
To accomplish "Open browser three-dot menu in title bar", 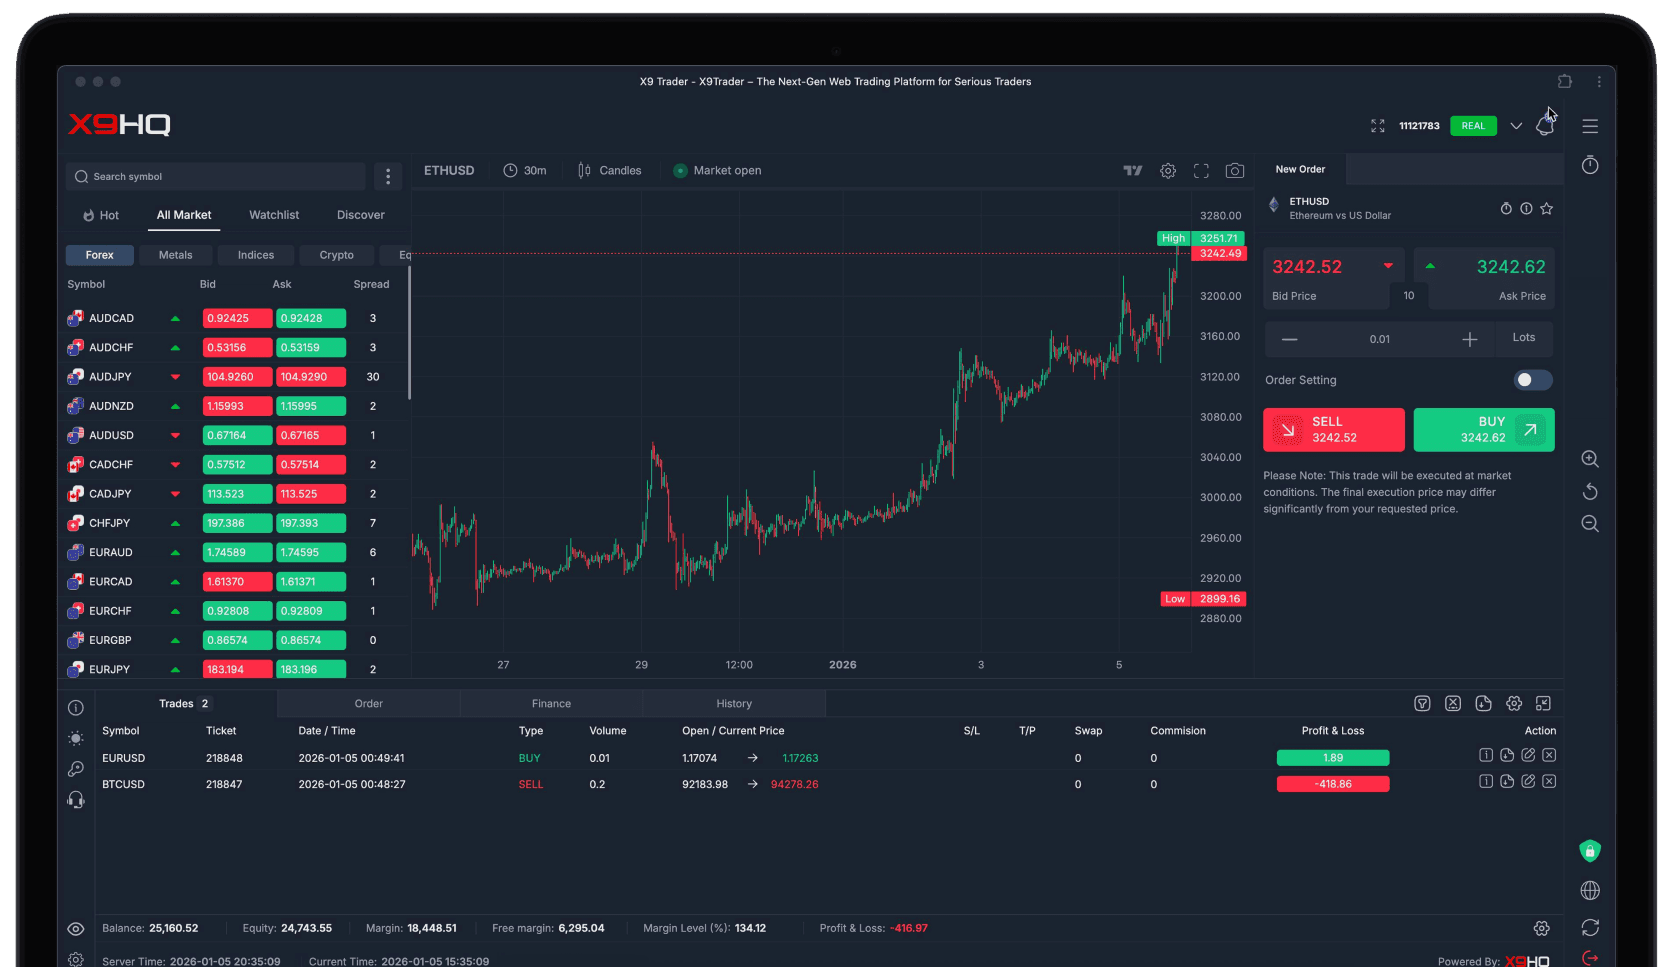I will 1600,82.
